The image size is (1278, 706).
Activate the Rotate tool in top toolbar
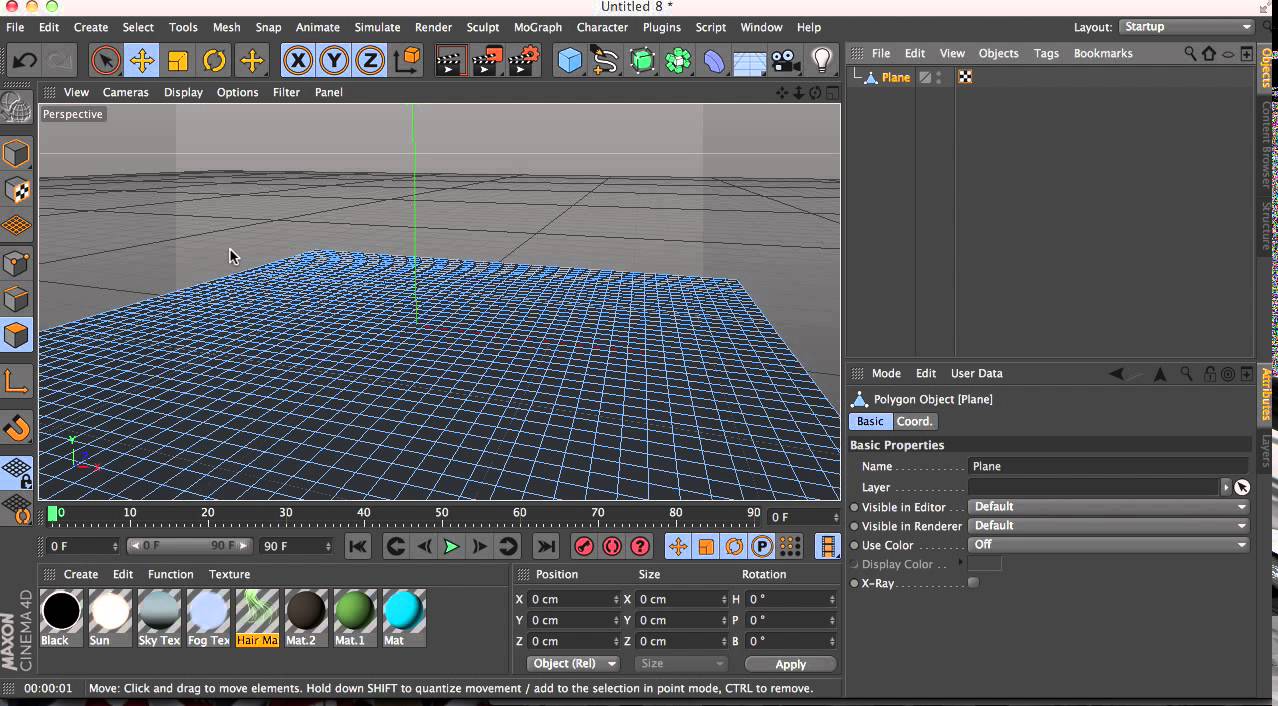click(x=214, y=61)
